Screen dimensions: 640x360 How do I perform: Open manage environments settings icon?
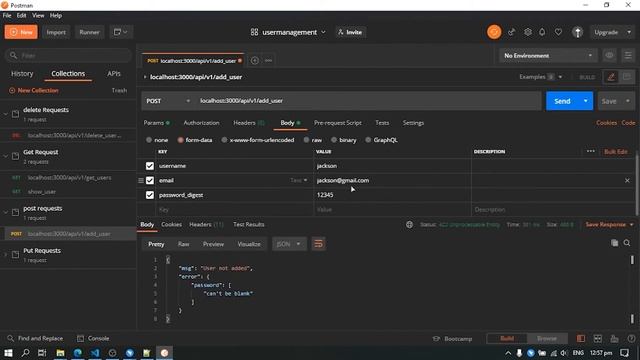pyautogui.click(x=628, y=56)
